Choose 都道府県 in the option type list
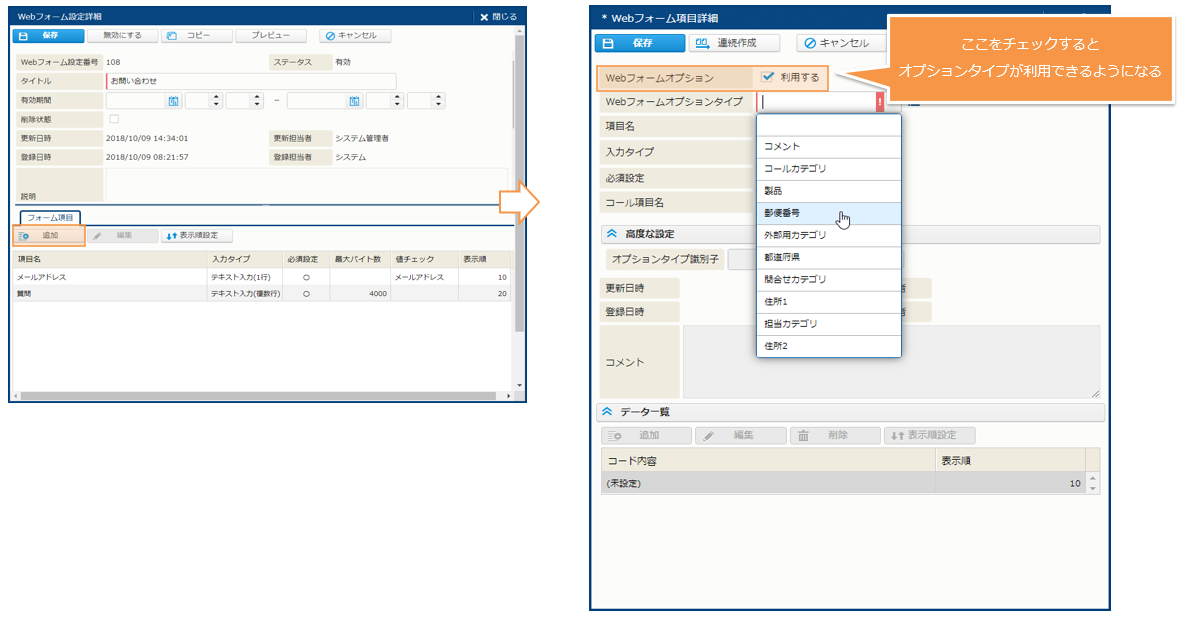The image size is (1178, 625). click(782, 257)
